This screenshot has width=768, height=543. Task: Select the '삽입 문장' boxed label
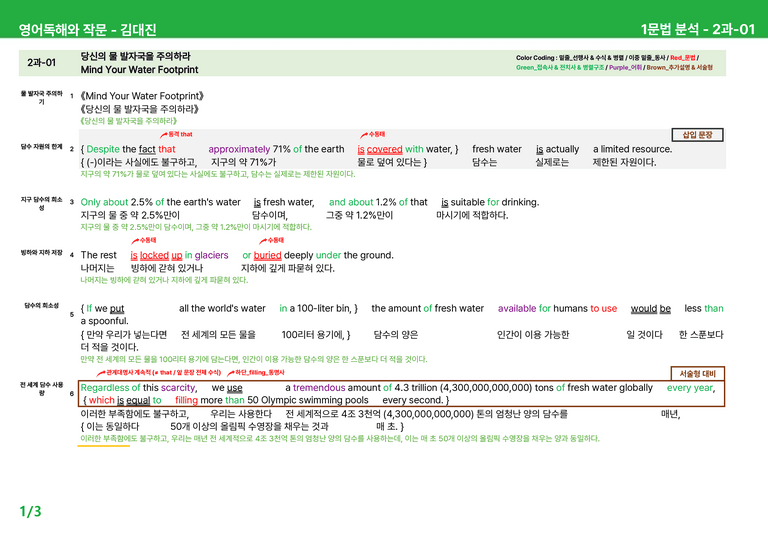coord(697,135)
